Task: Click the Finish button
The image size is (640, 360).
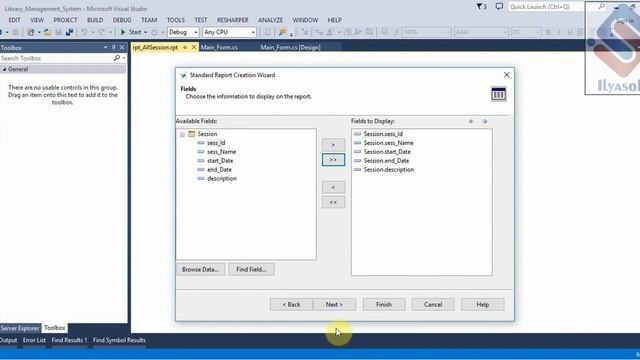Action: coord(384,304)
